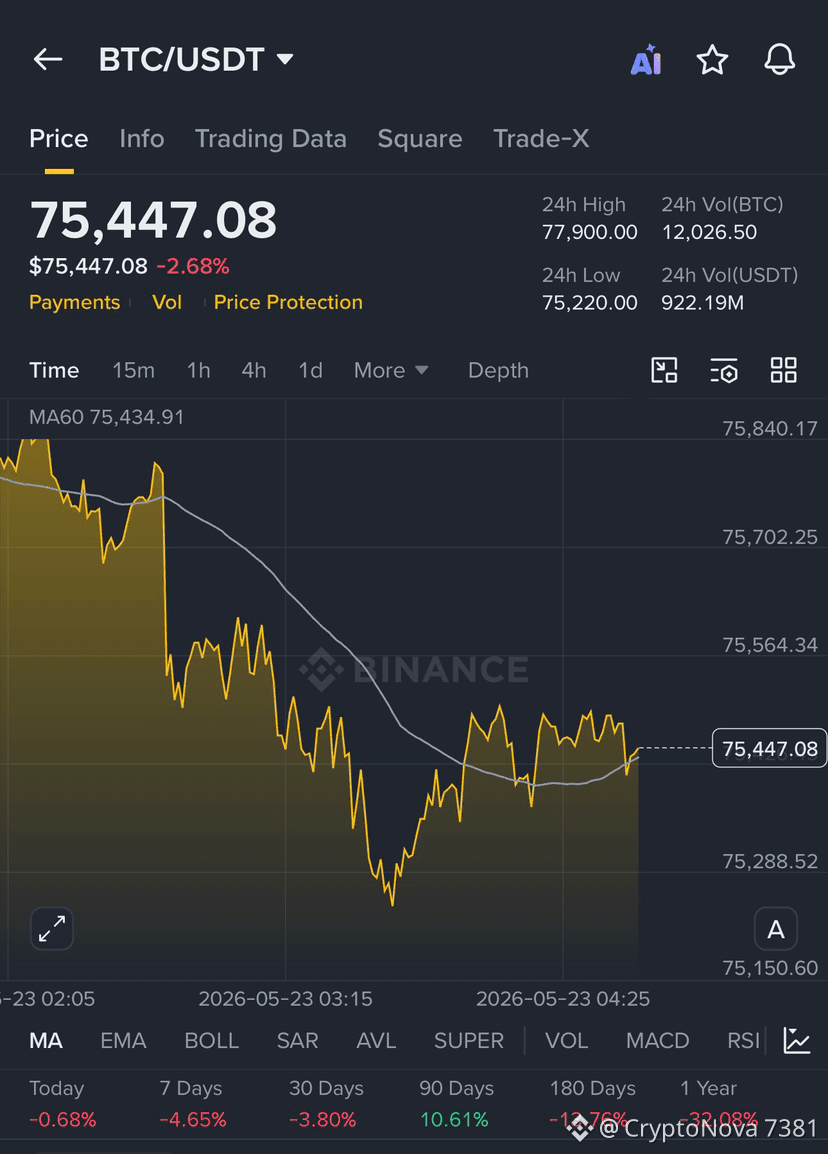Open chart settings icon
The height and width of the screenshot is (1154, 828).
tap(724, 370)
